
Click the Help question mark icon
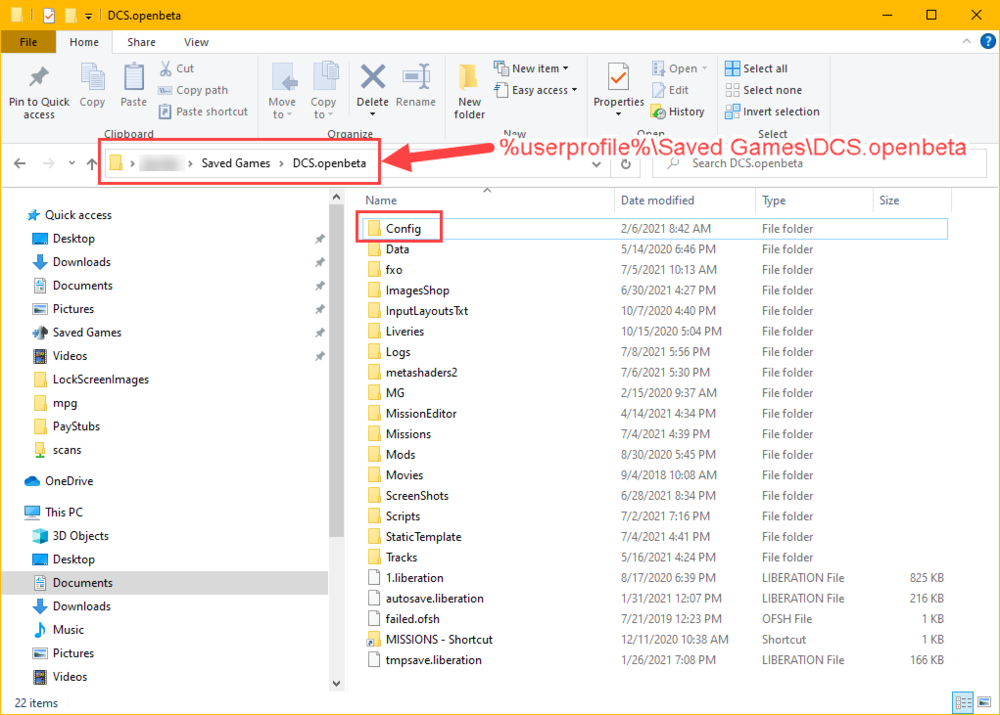tap(987, 41)
